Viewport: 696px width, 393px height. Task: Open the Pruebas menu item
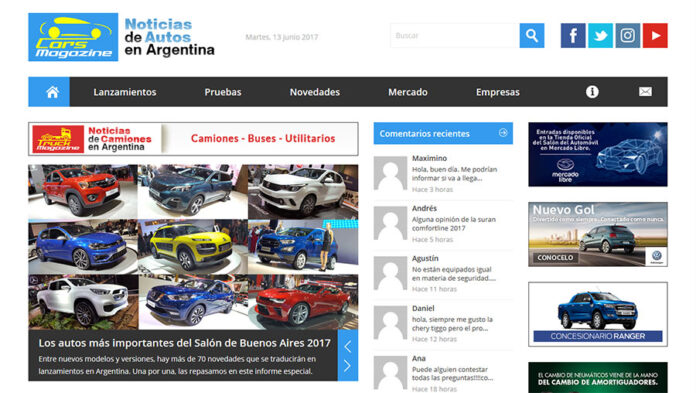(x=223, y=92)
